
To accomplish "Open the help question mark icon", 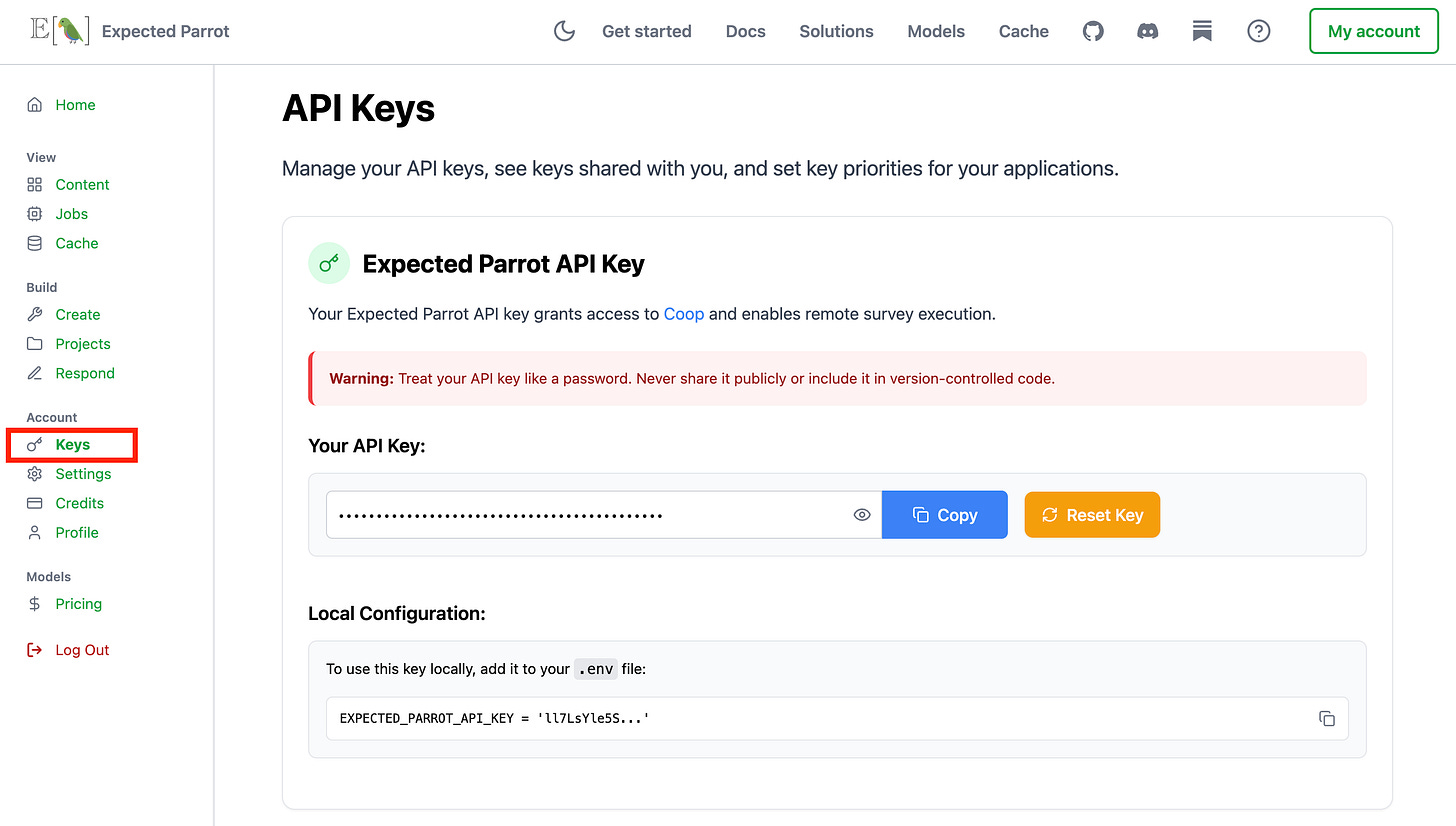I will (1259, 31).
